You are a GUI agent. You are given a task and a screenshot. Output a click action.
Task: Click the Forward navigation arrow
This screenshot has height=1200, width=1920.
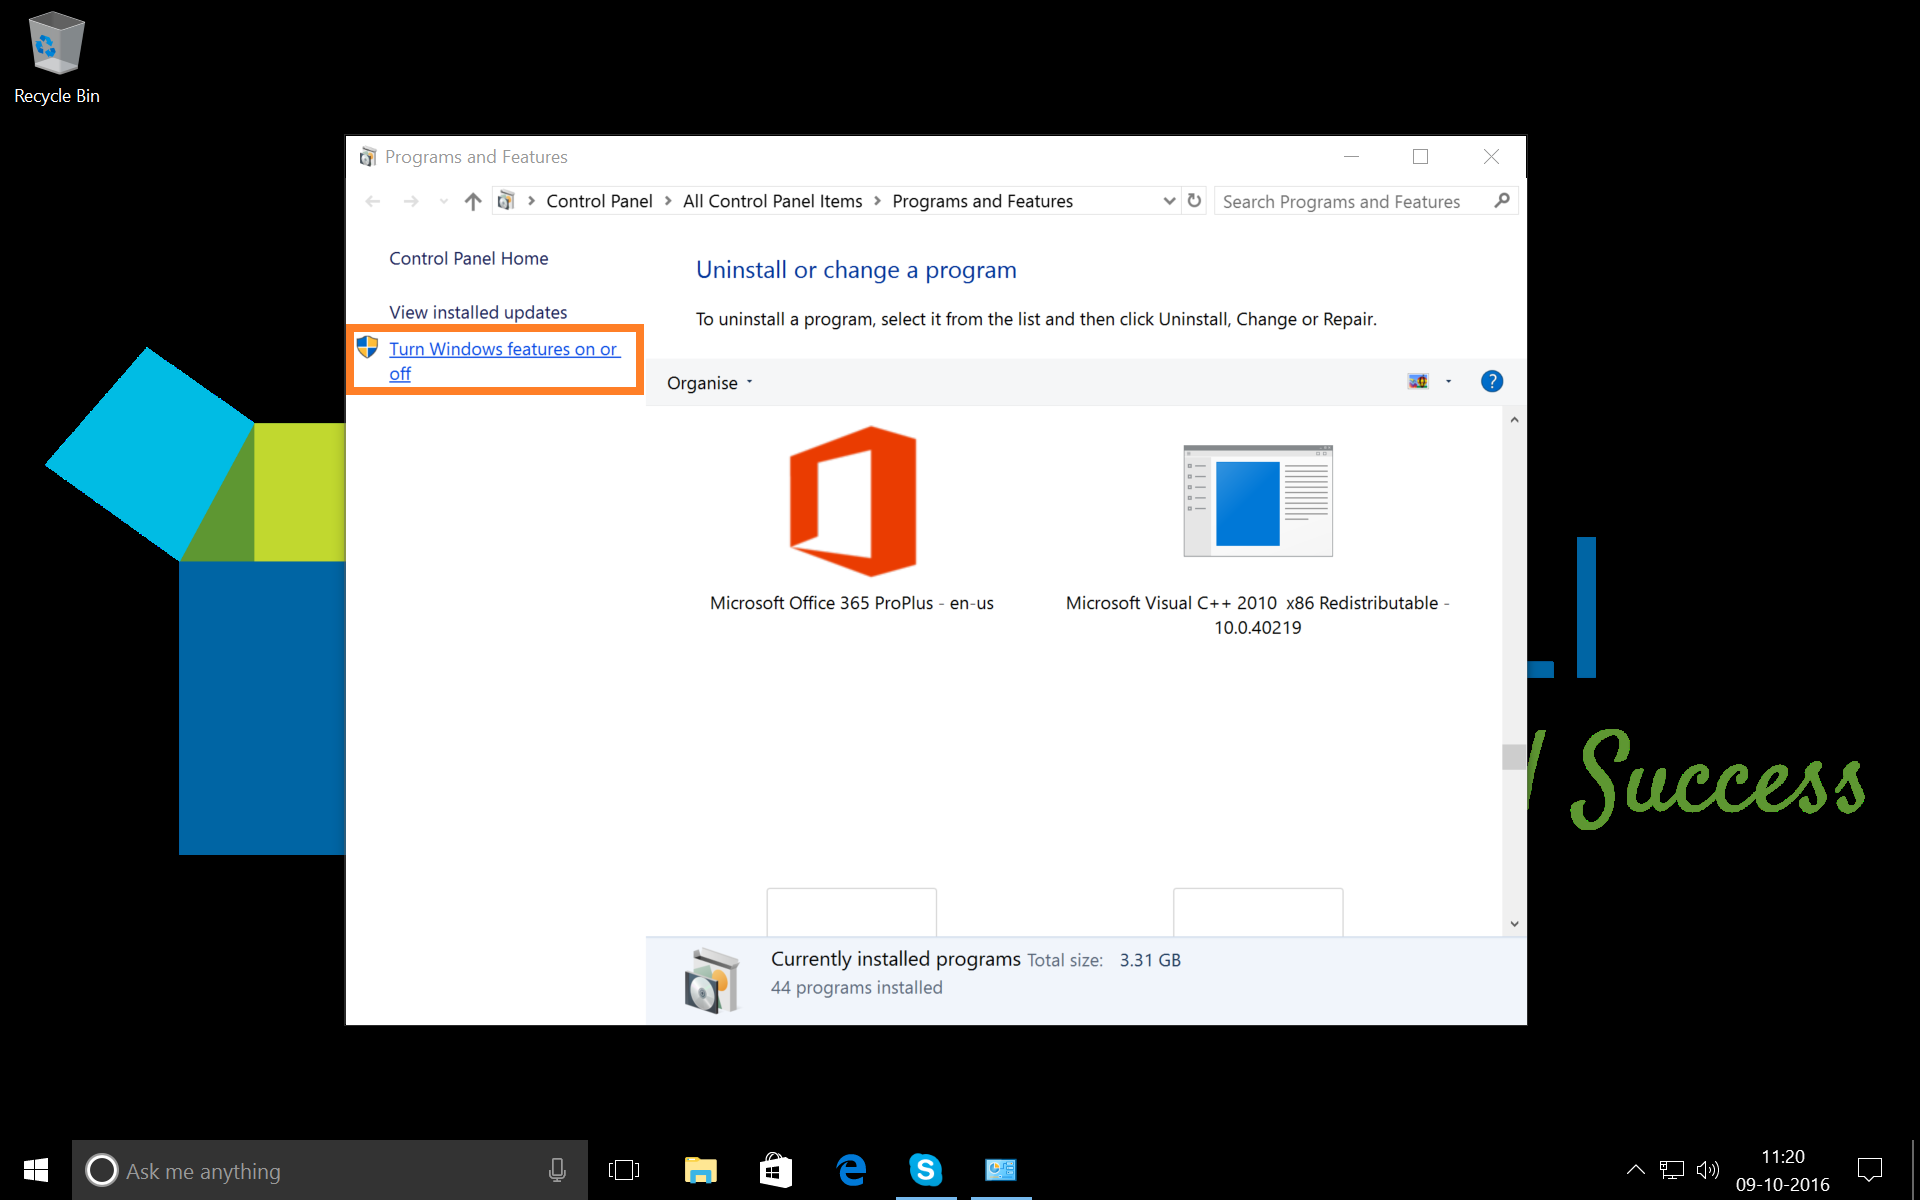coord(411,201)
